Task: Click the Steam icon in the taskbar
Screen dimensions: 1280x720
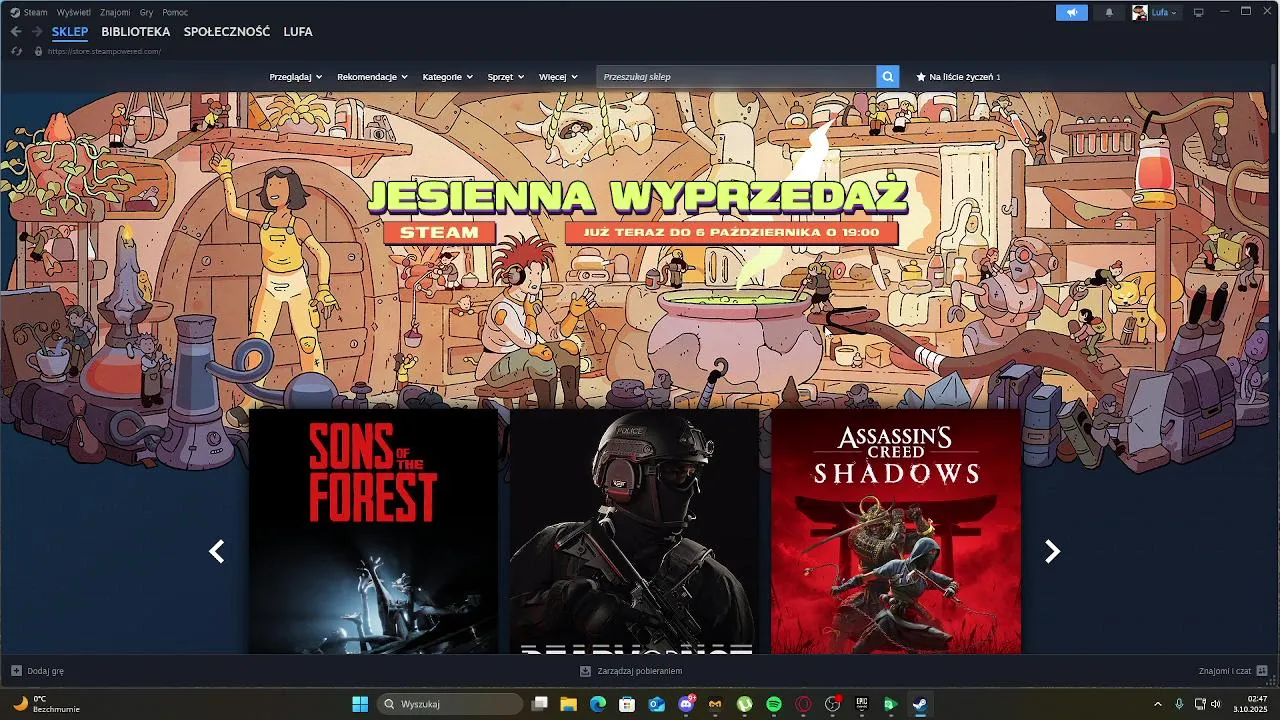Action: click(919, 704)
